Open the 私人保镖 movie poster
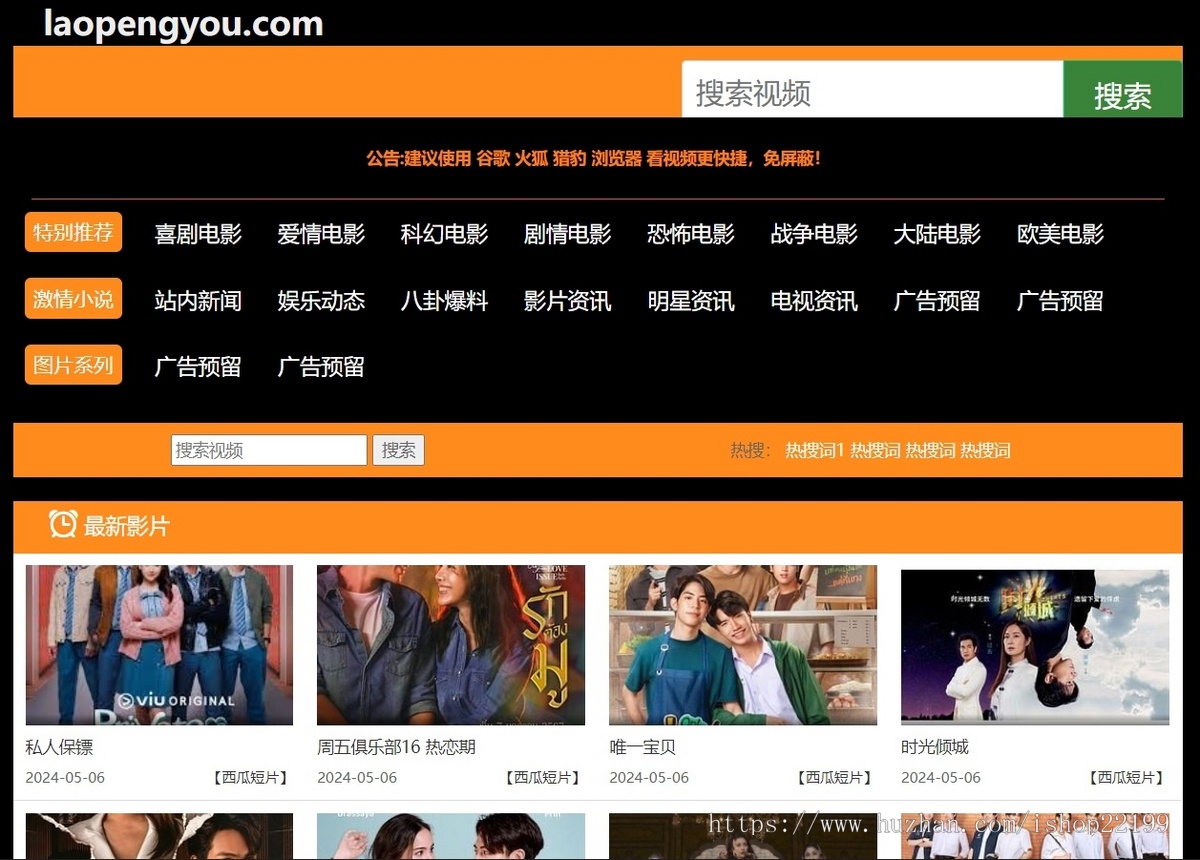The image size is (1200, 860). click(159, 645)
